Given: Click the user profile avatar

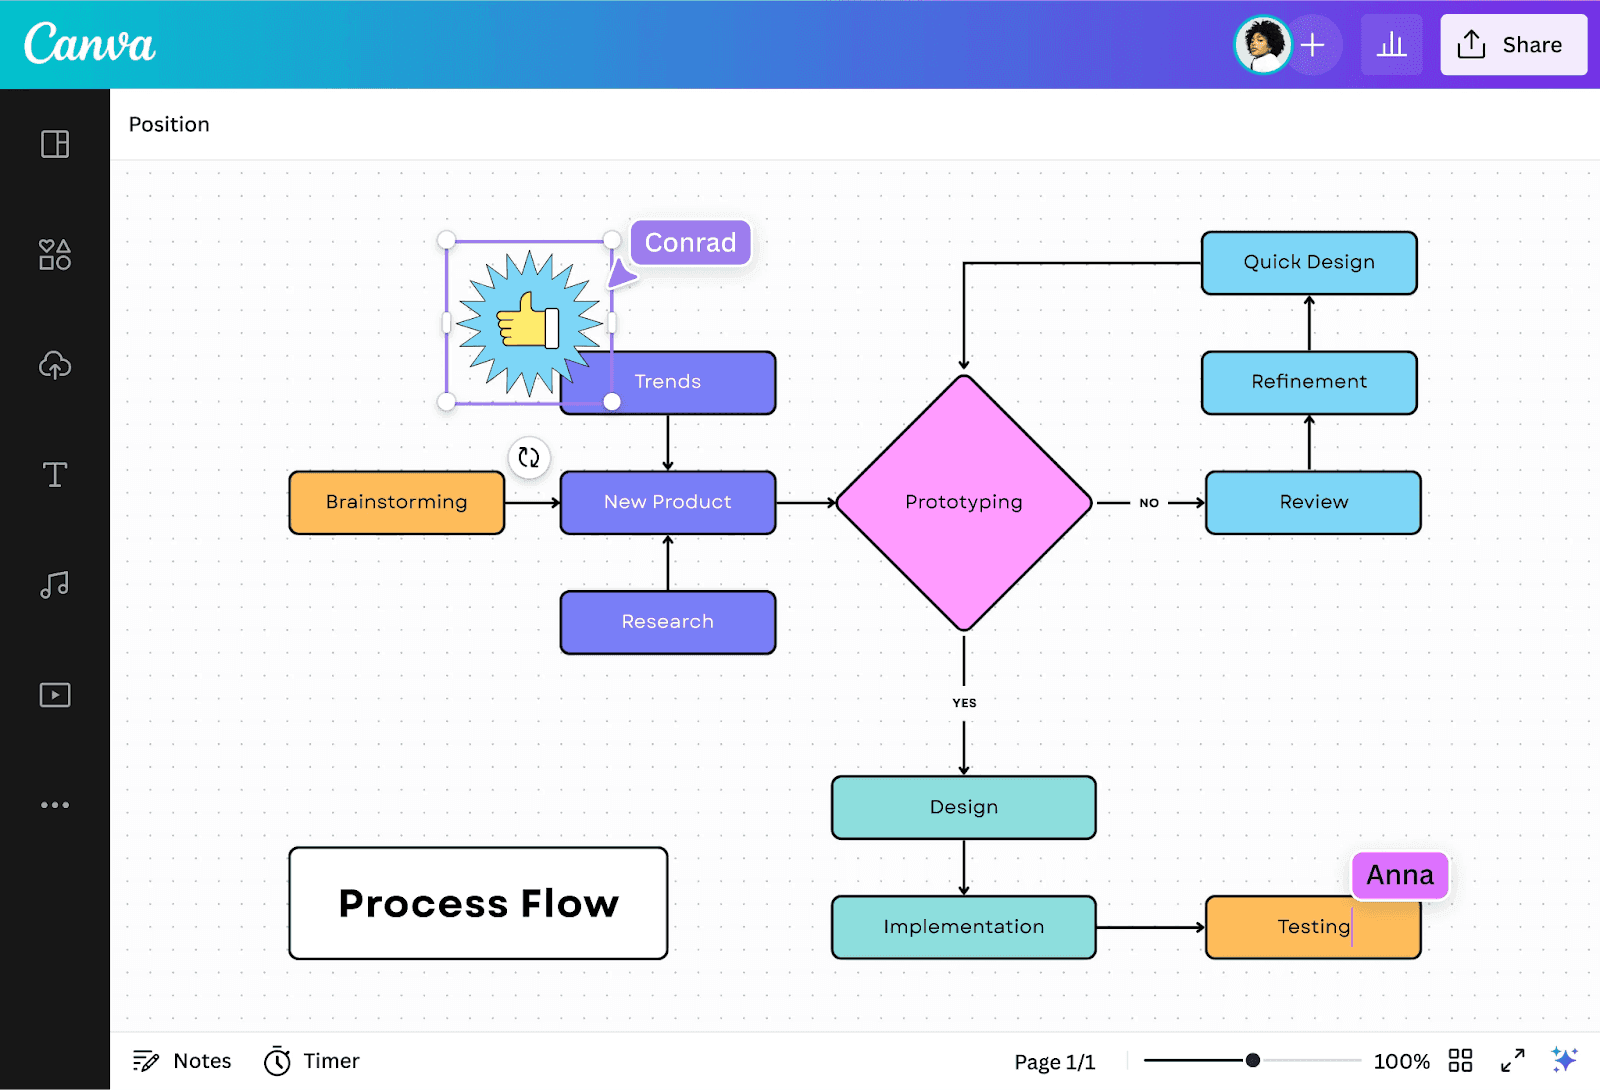Looking at the screenshot, I should click(1263, 45).
